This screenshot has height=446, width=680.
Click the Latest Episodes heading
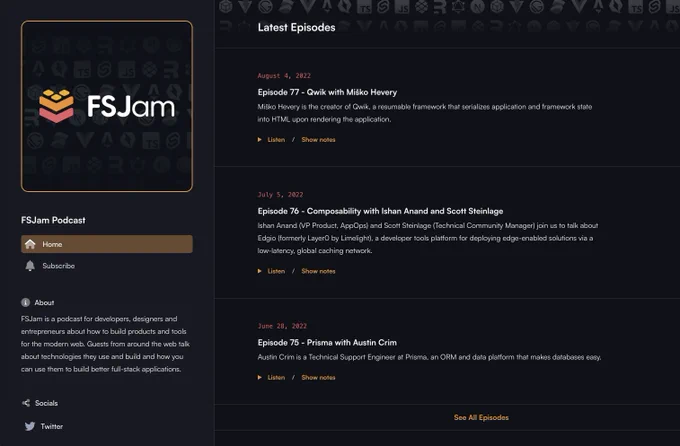(296, 27)
